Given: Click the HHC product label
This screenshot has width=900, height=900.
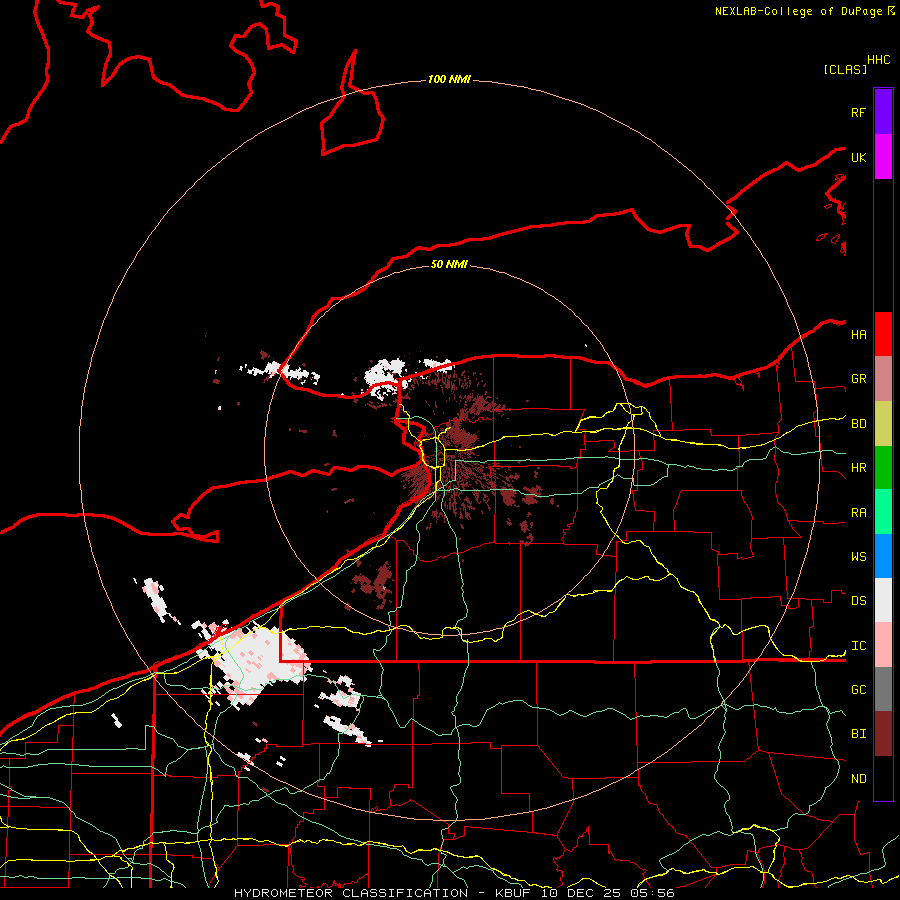Looking at the screenshot, I should pos(879,60).
